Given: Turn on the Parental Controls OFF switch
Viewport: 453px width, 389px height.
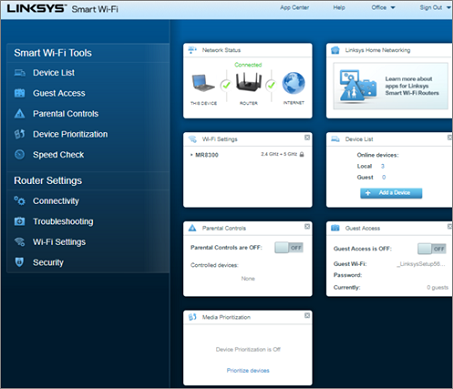Looking at the screenshot, I should click(289, 248).
